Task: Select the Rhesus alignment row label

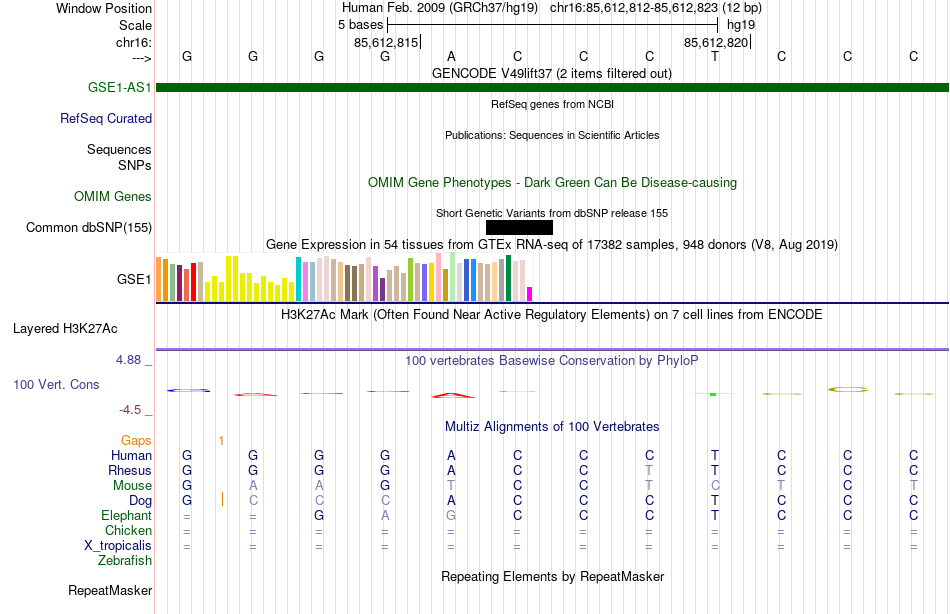Action: pos(130,470)
